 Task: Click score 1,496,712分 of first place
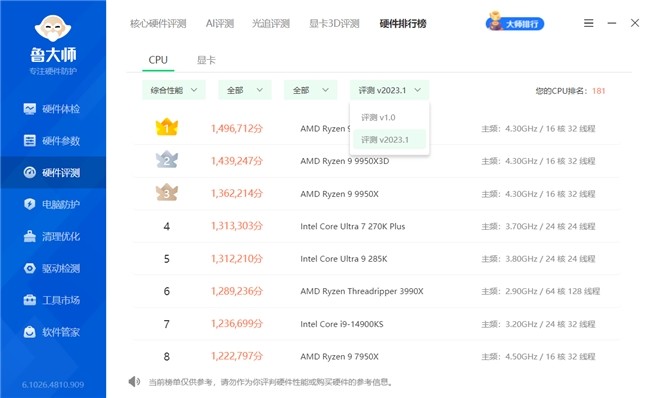237,129
